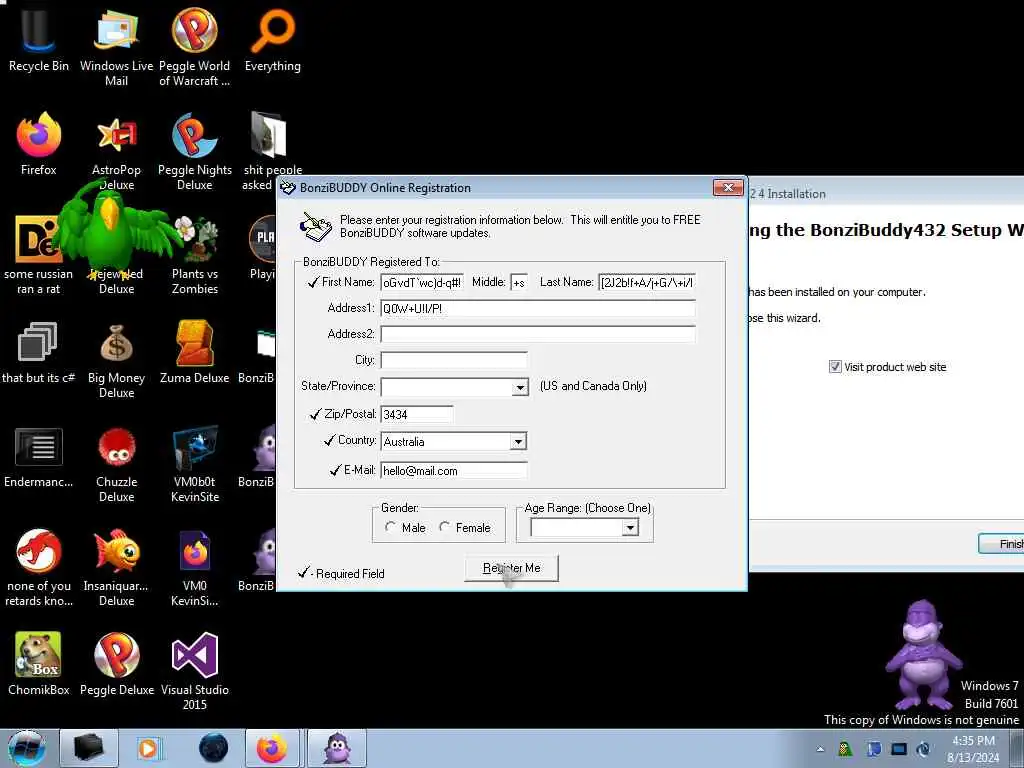Screen dimensions: 1024x768
Task: Expand the Age Range dropdown
Action: 630,528
